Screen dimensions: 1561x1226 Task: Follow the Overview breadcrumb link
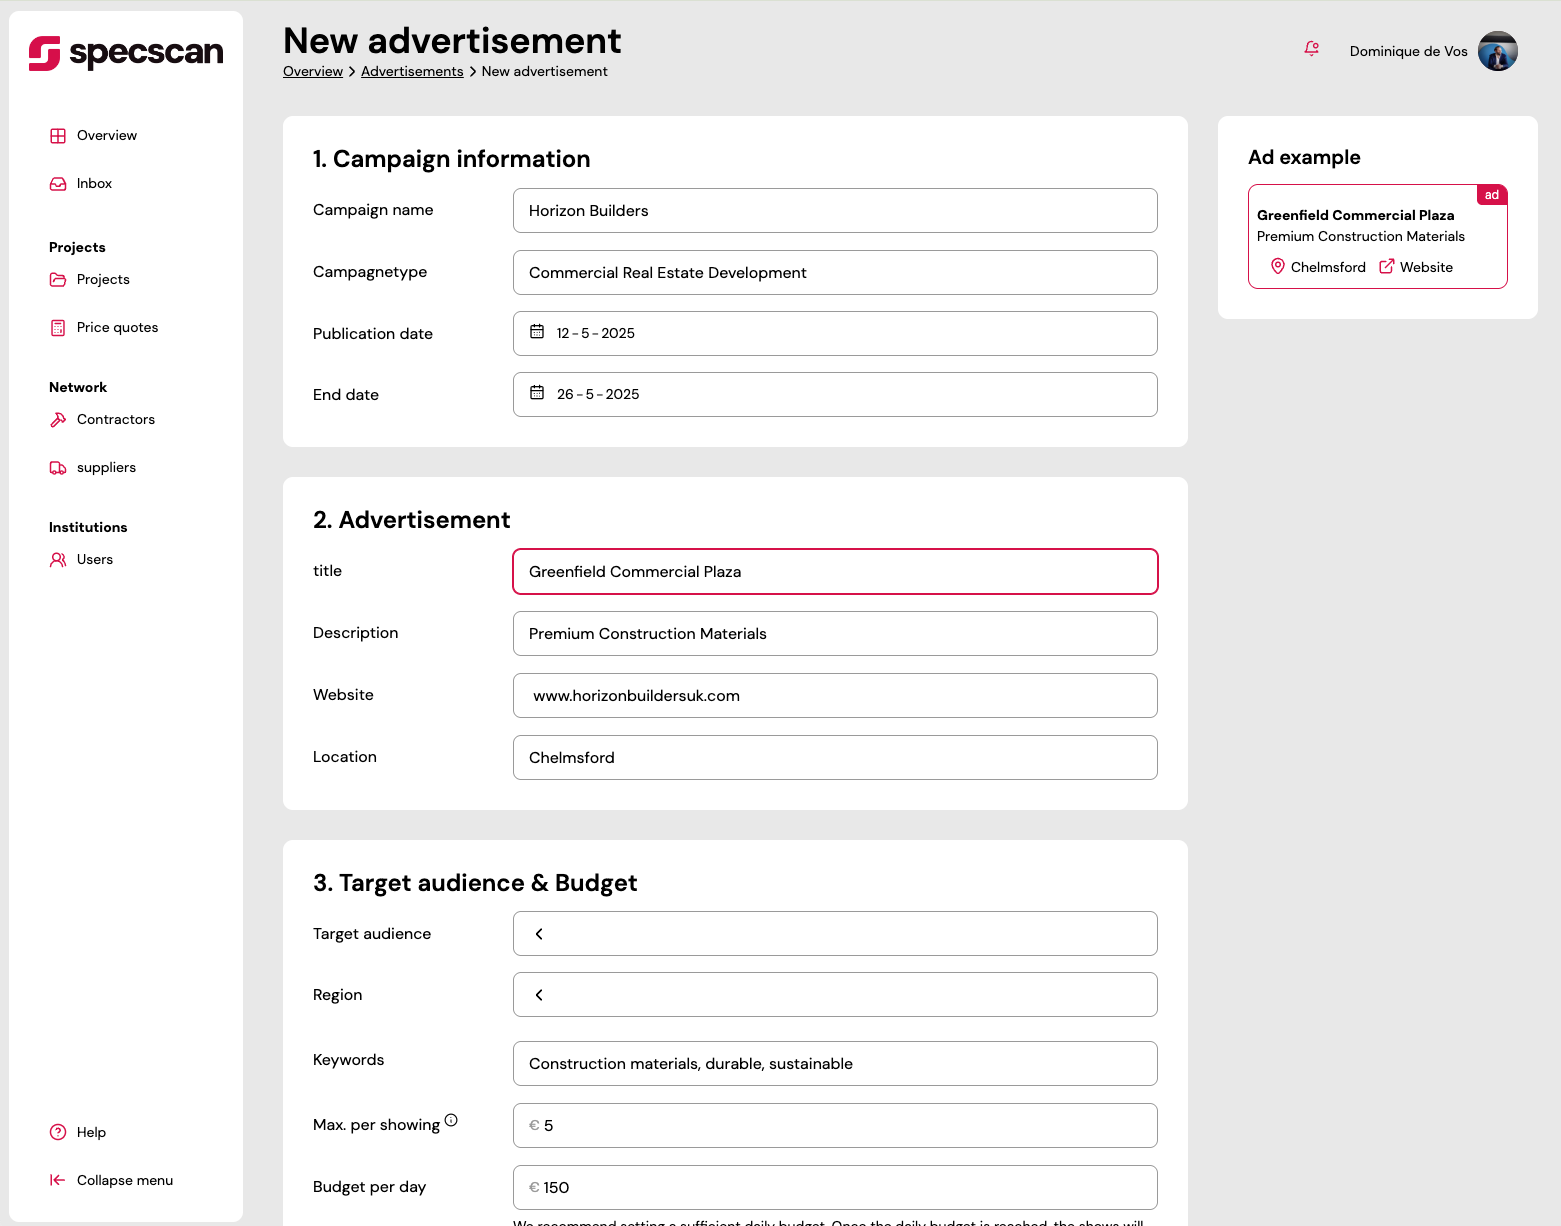tap(313, 71)
